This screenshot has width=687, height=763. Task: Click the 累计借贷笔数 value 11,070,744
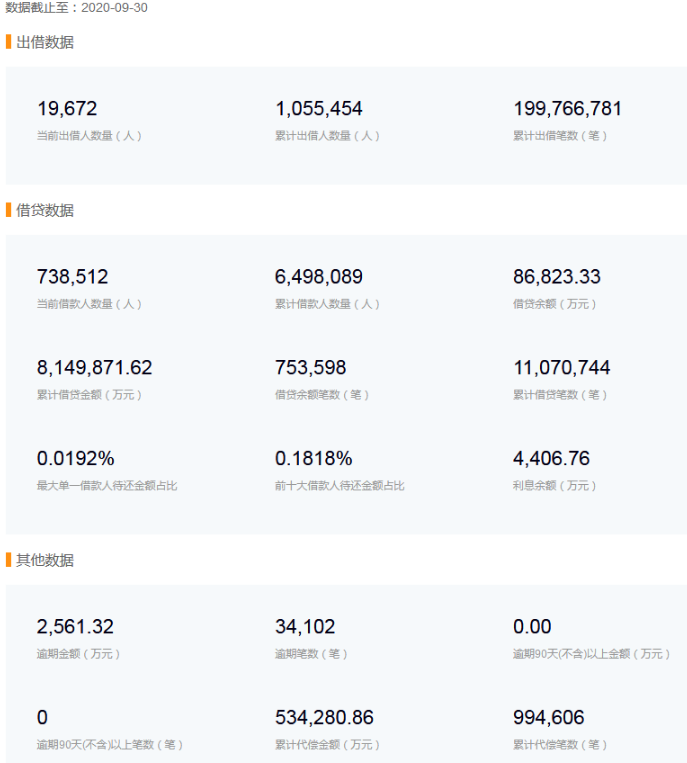(x=562, y=368)
